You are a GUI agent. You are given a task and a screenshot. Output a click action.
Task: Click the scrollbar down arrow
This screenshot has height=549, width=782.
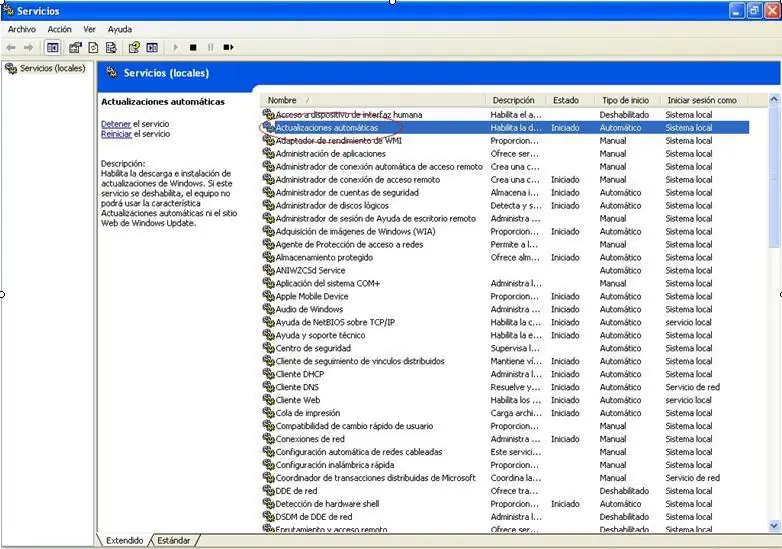(x=774, y=526)
